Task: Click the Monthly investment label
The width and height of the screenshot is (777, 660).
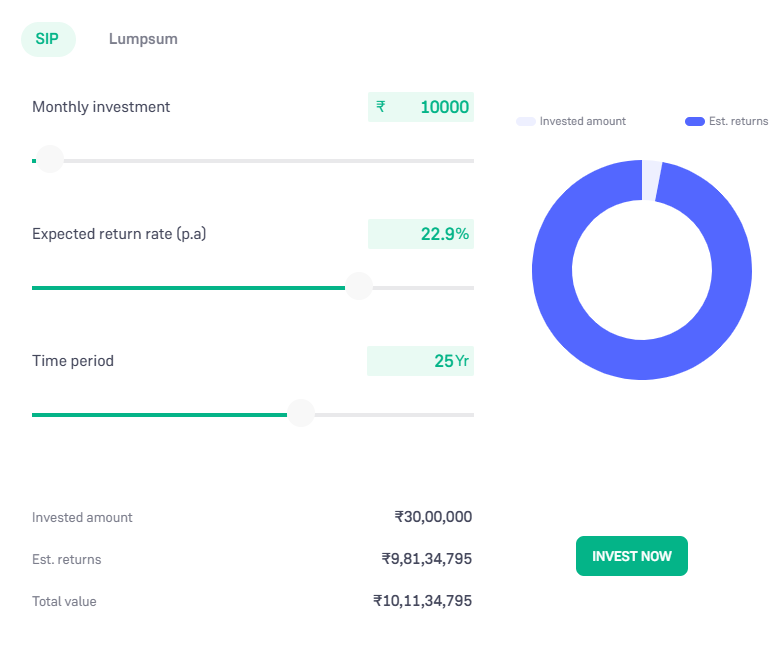Action: point(101,107)
